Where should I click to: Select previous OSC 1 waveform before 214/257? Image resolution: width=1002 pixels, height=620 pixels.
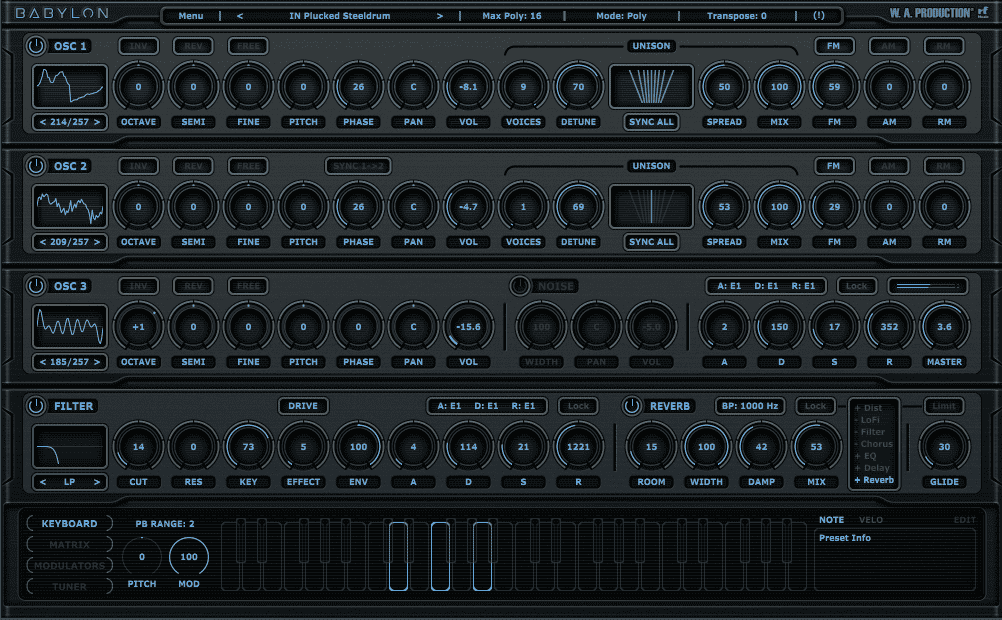[x=43, y=122]
